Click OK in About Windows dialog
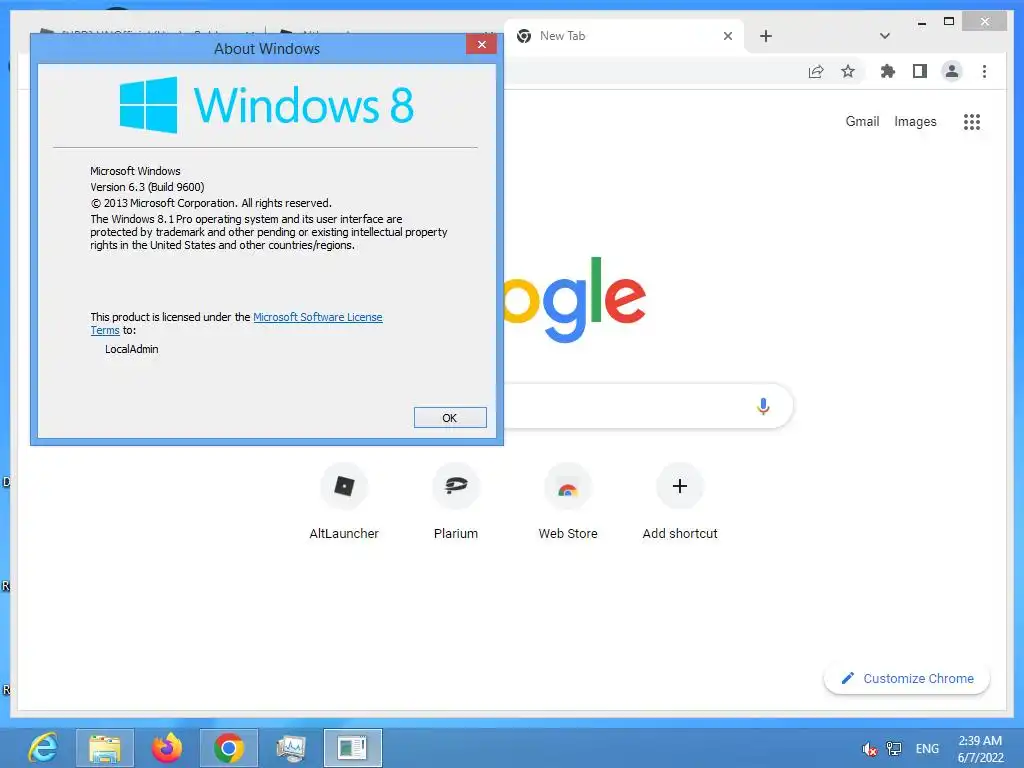The width and height of the screenshot is (1024, 768). point(450,417)
